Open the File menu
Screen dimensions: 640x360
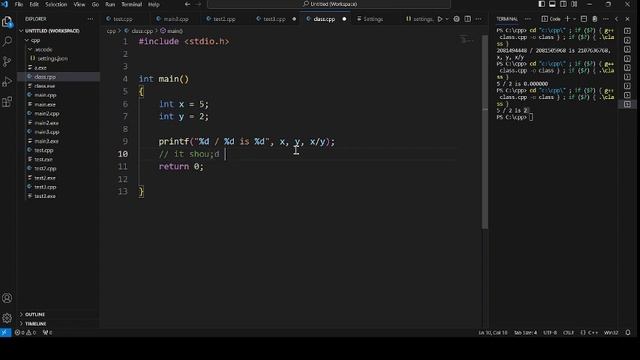point(19,4)
